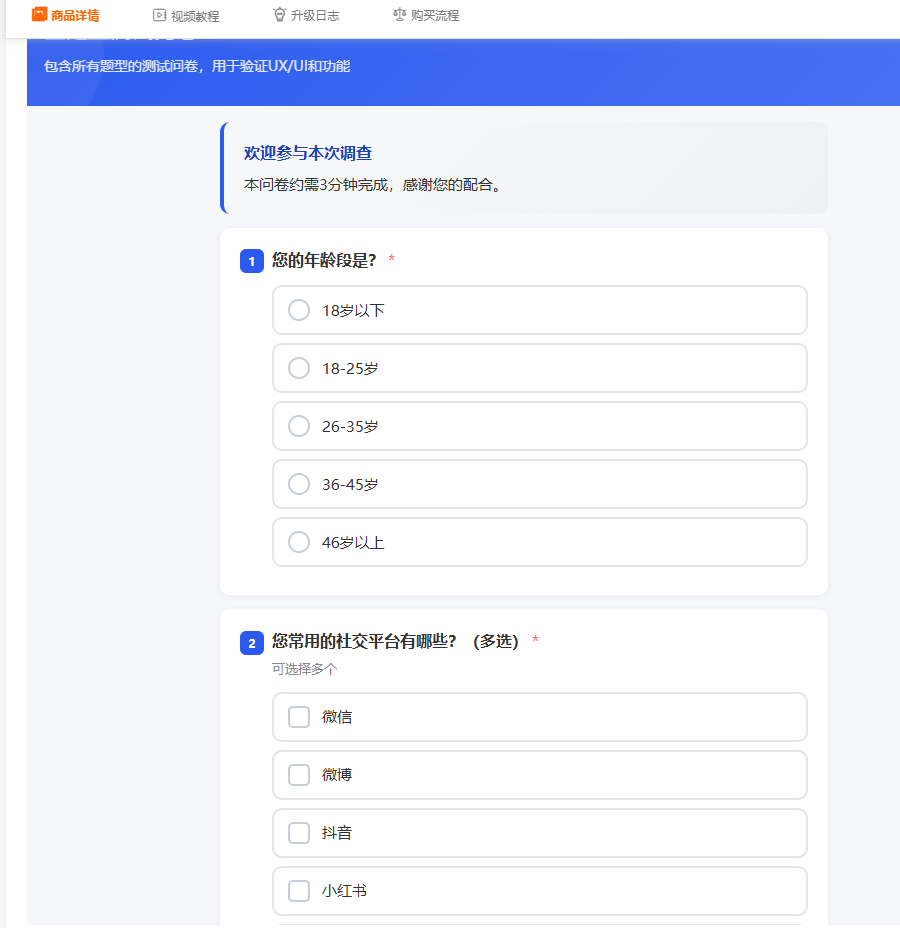The image size is (900, 929).
Task: Switch to the 视频教程 tab
Action: click(x=195, y=16)
